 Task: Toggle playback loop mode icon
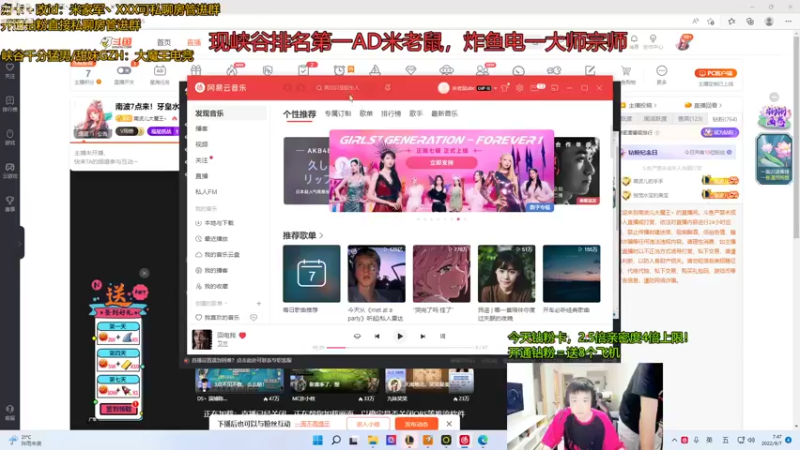357,336
